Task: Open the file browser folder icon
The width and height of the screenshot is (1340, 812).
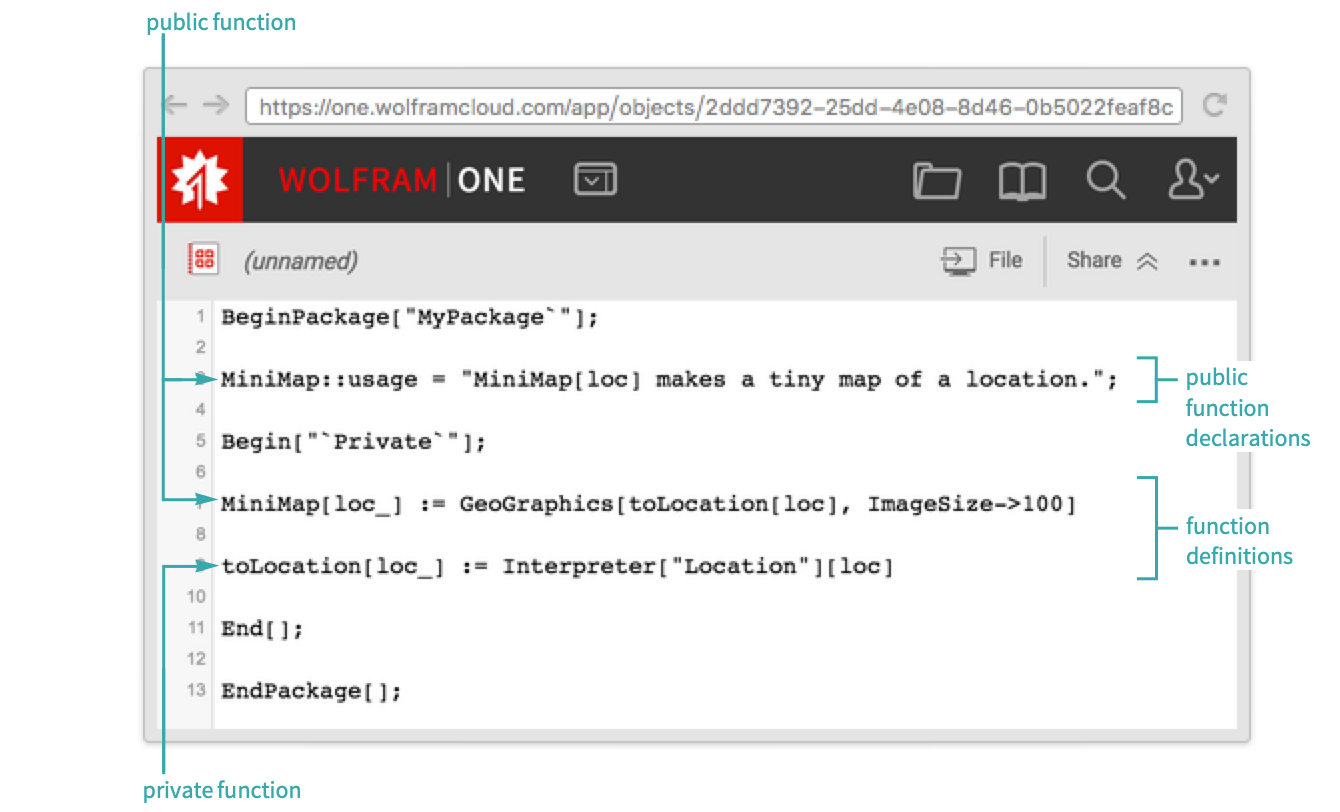Action: (937, 181)
